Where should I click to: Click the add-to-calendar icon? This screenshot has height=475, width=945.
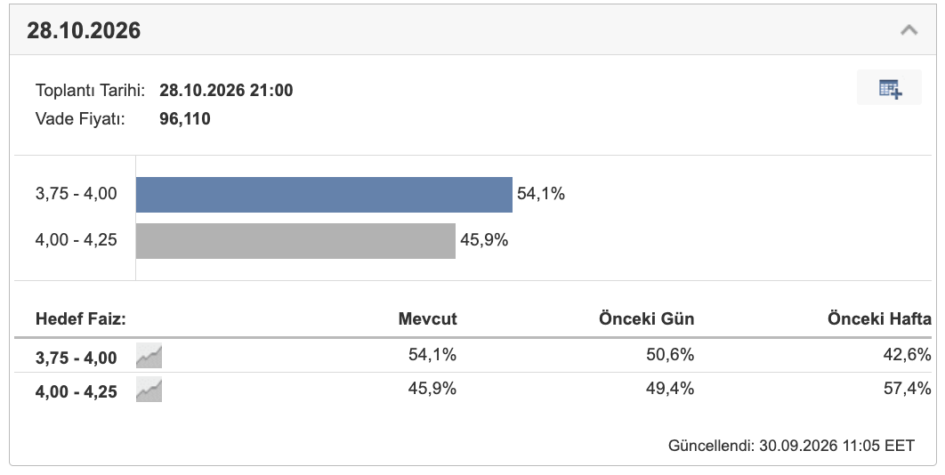click(890, 89)
